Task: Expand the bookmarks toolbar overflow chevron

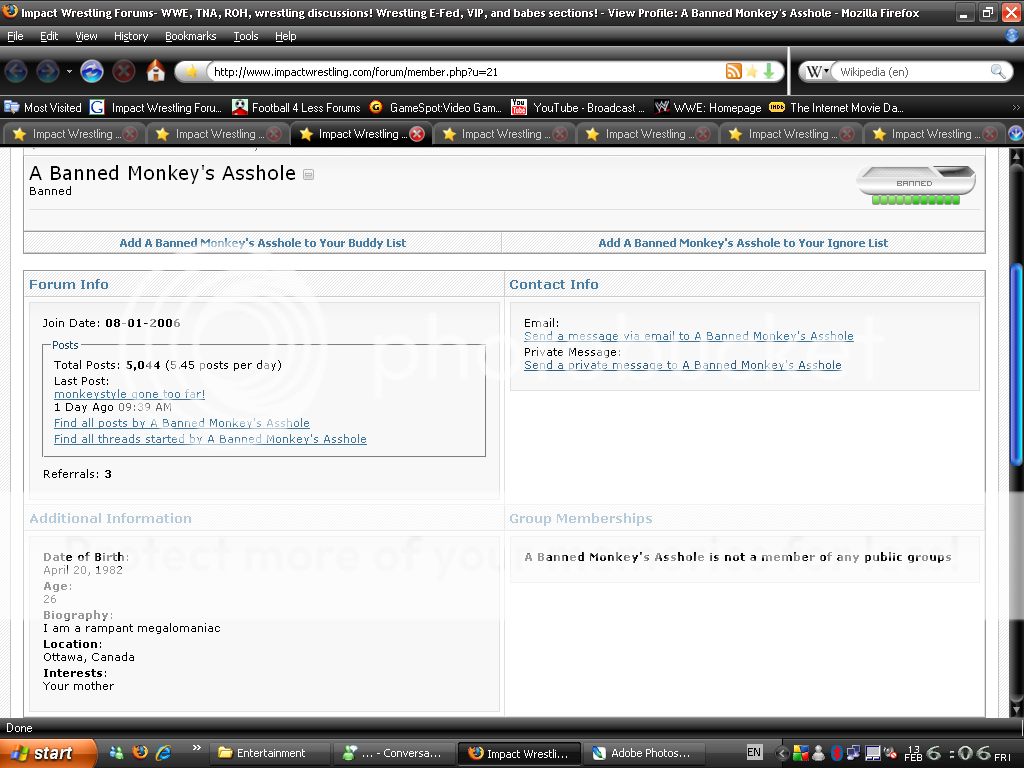Action: point(1014,108)
